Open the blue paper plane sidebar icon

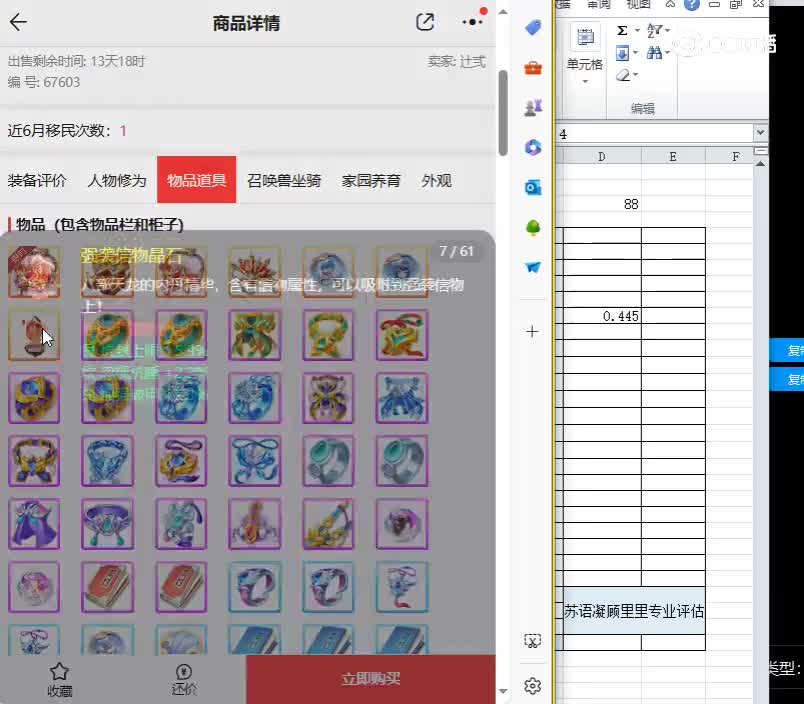pos(533,267)
